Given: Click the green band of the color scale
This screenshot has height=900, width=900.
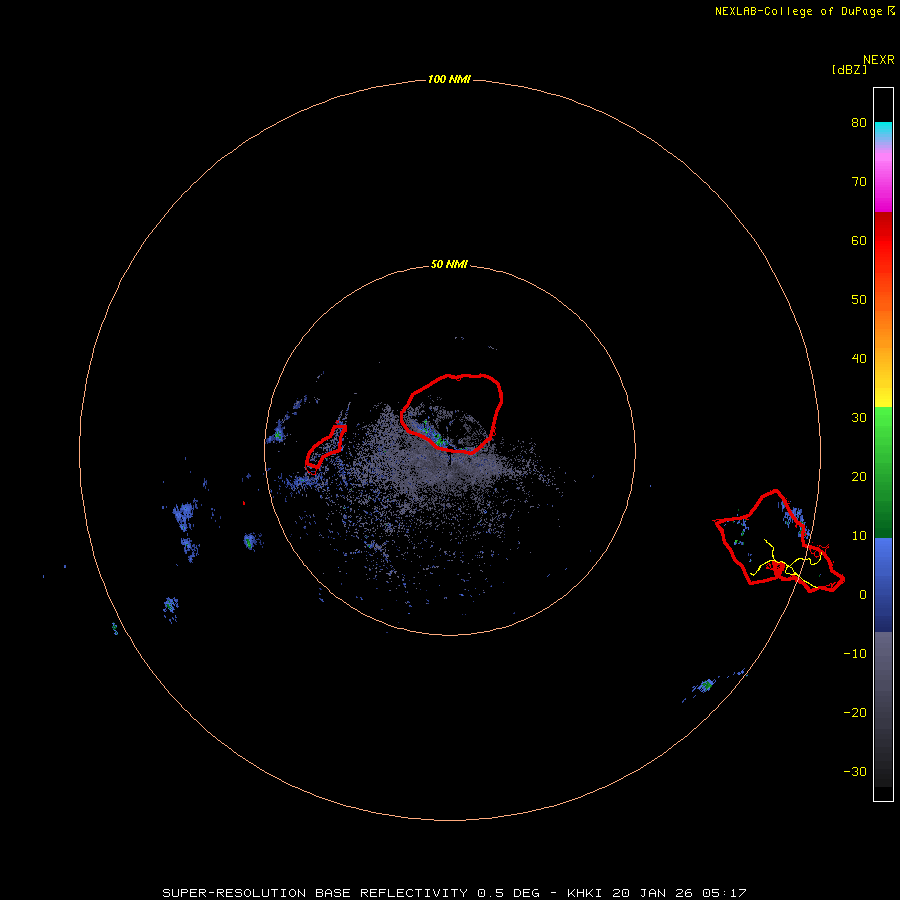Looking at the screenshot, I should (x=883, y=472).
